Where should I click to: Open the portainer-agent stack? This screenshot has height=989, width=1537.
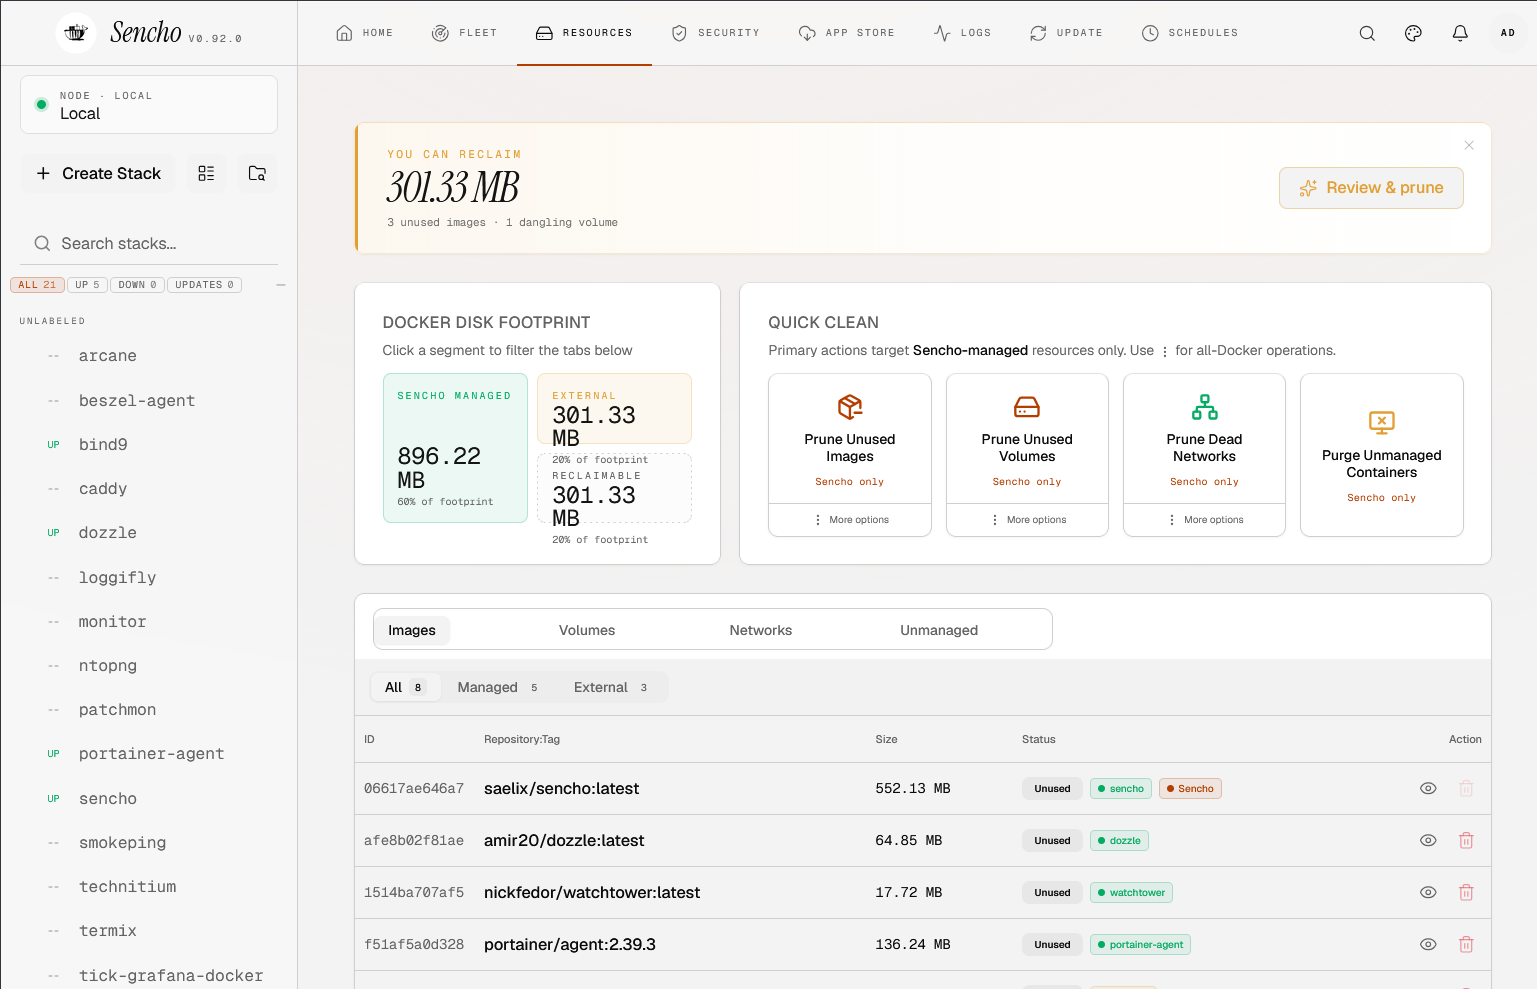151,754
